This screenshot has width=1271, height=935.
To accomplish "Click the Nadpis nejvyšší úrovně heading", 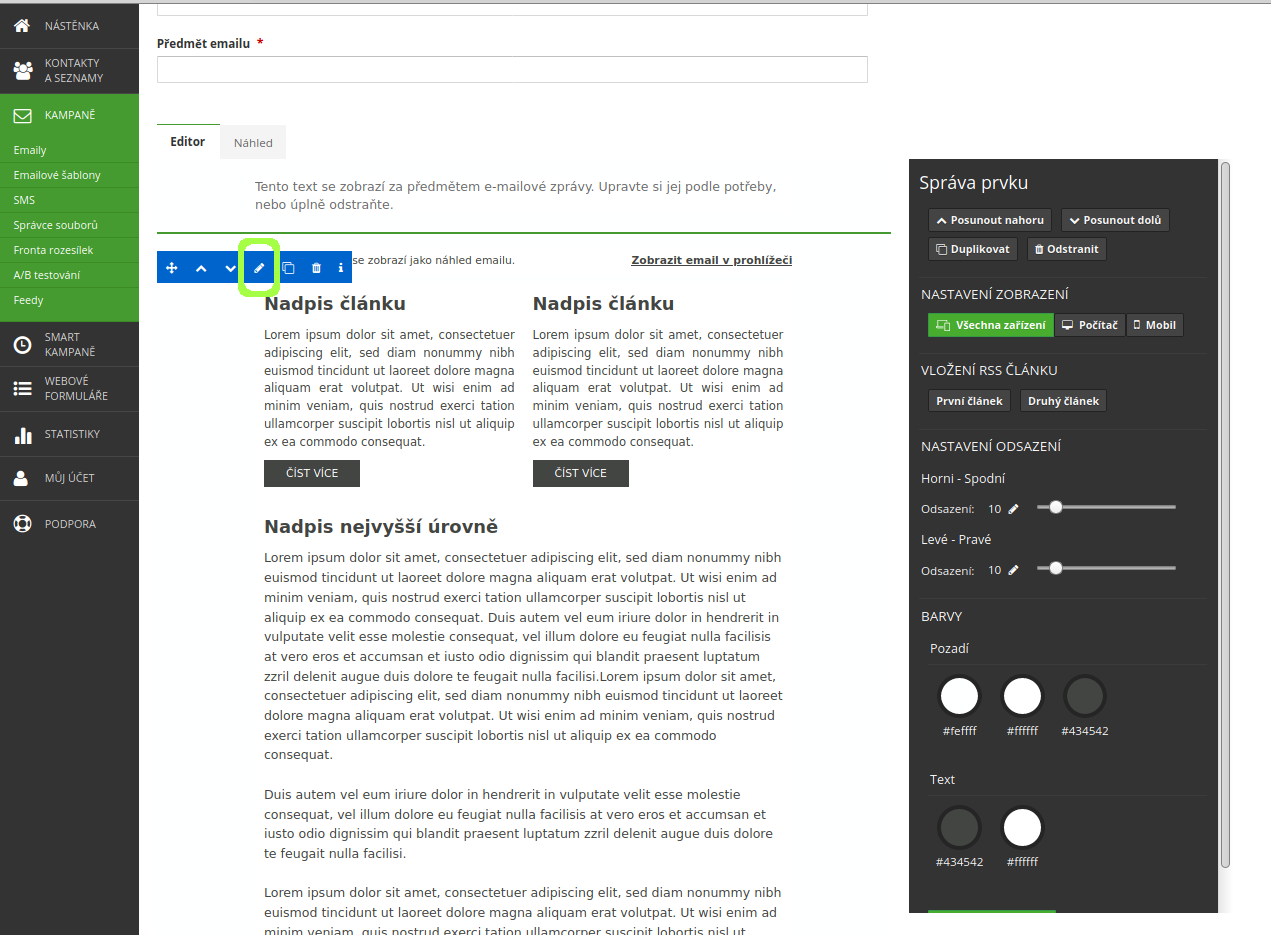I will point(381,527).
